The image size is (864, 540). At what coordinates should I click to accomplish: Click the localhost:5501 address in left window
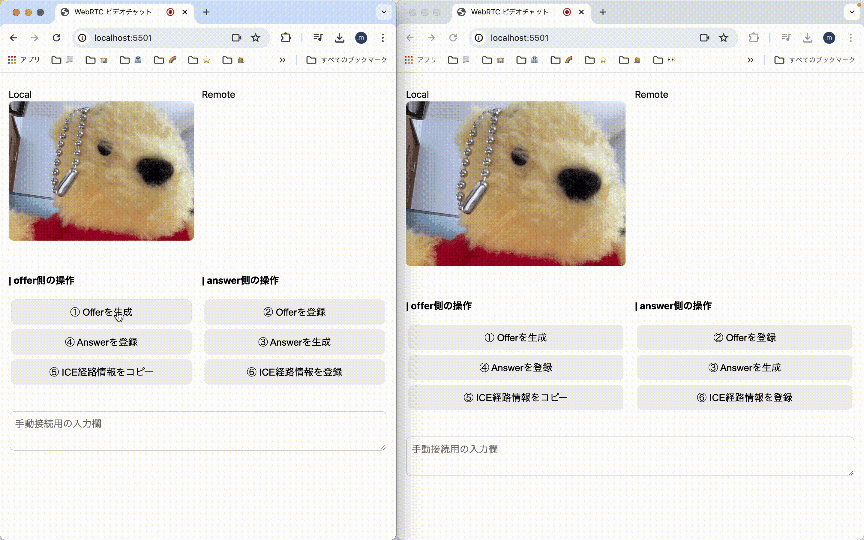click(123, 38)
